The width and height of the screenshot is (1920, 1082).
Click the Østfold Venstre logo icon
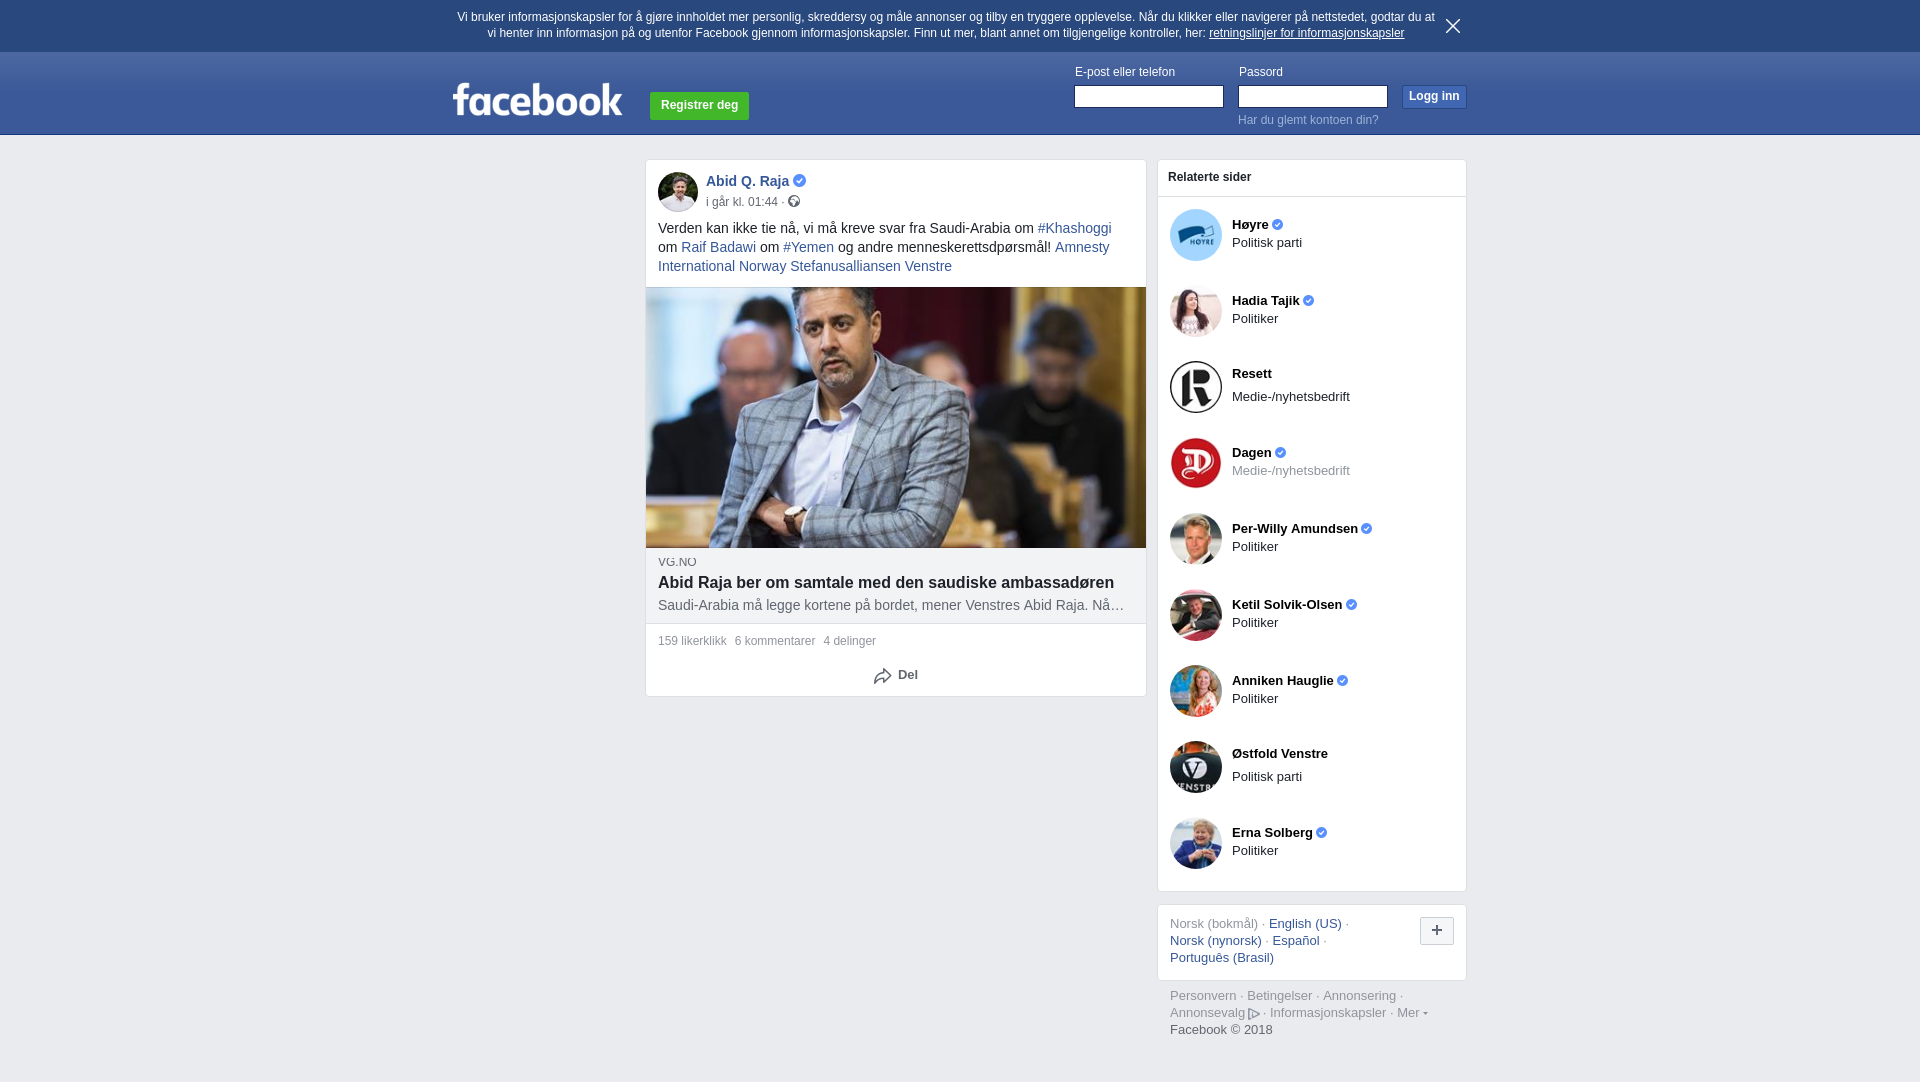coord(1196,767)
